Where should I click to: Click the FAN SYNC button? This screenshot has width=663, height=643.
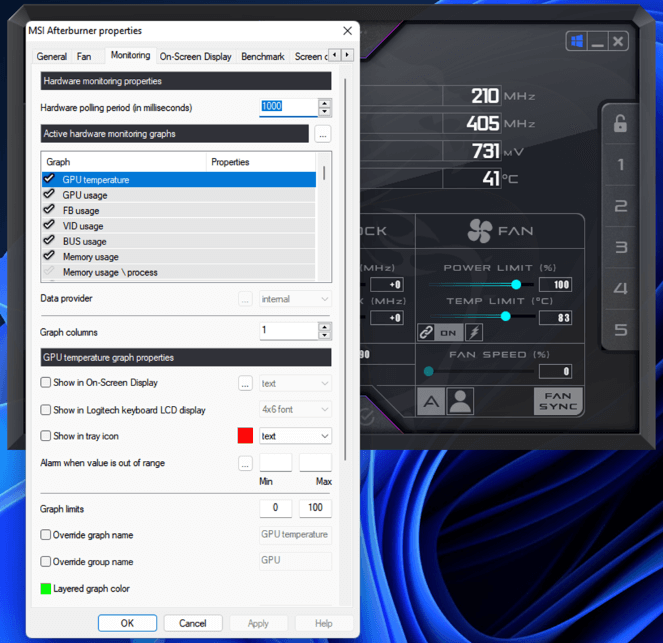point(558,401)
